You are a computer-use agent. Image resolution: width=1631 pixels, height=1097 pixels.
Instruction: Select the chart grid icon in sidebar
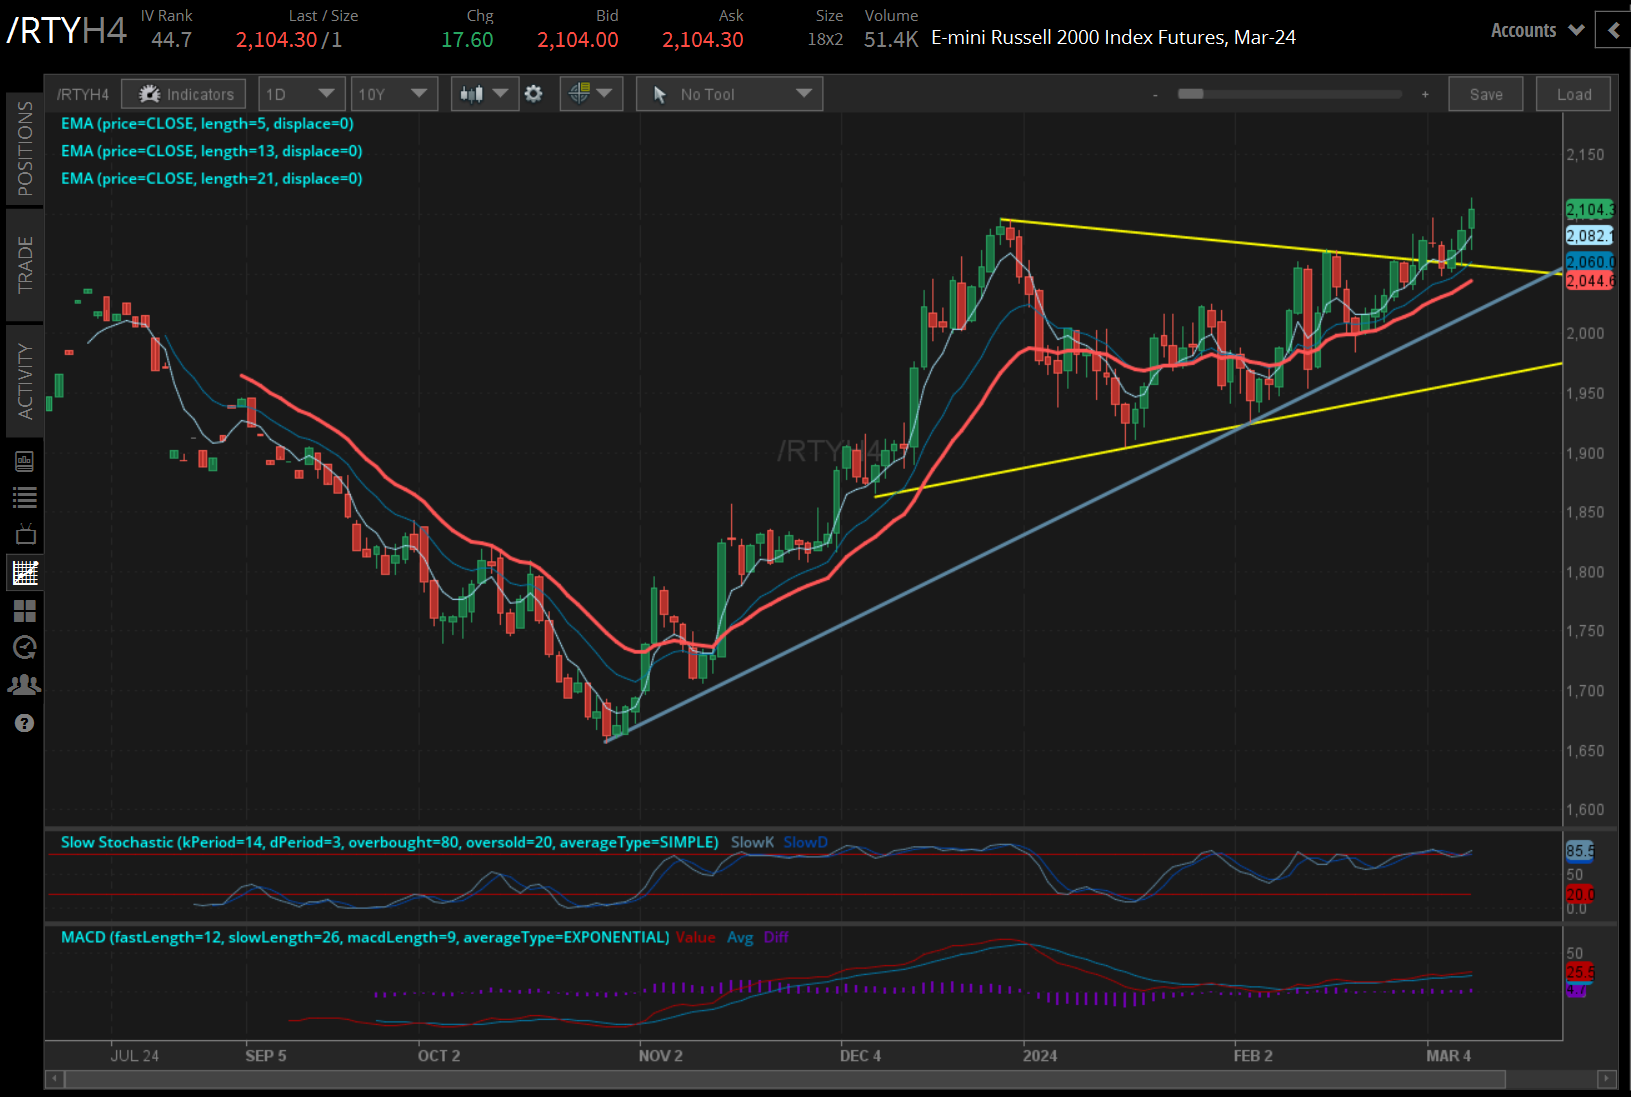click(25, 573)
